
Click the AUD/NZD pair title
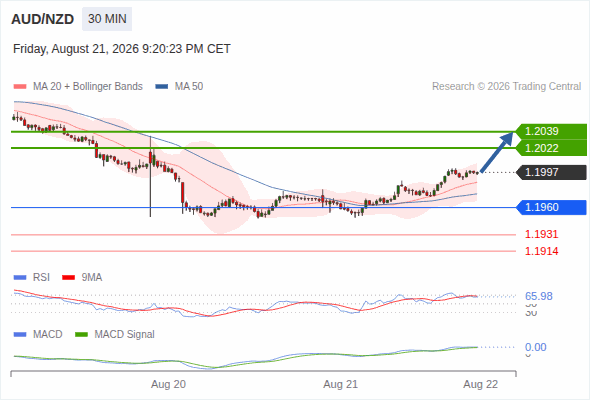point(43,19)
